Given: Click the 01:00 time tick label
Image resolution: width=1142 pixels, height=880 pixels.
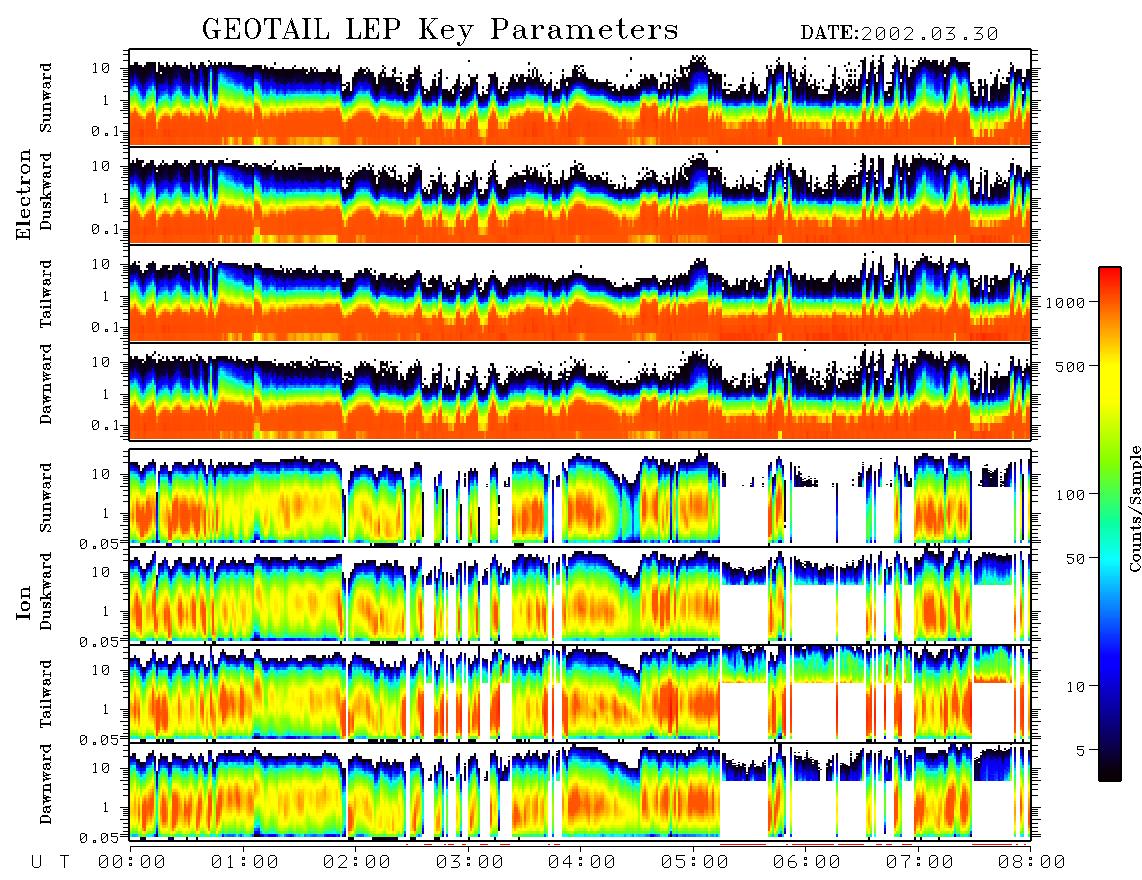Looking at the screenshot, I should click(244, 863).
